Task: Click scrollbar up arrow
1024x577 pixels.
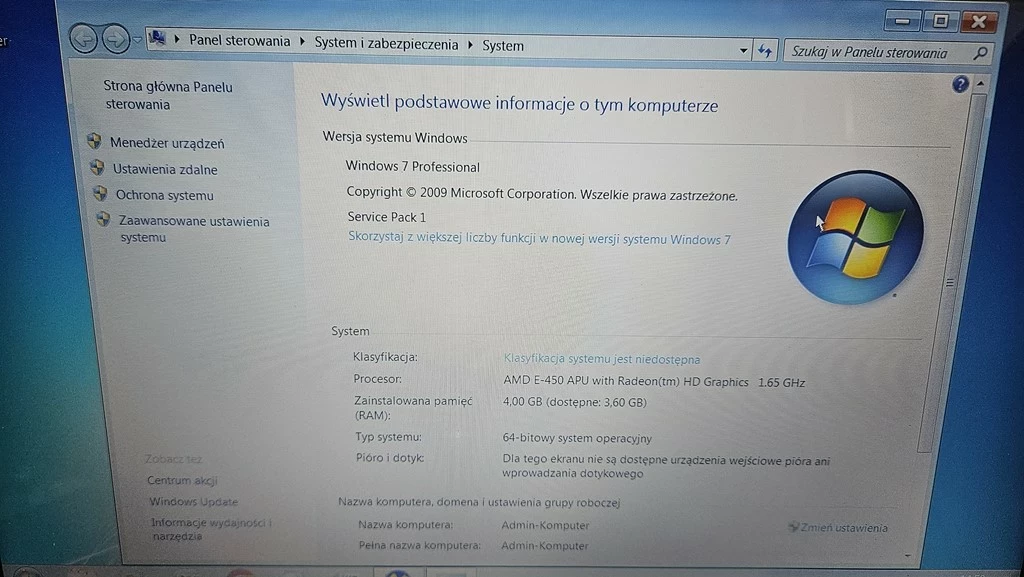Action: [980, 84]
